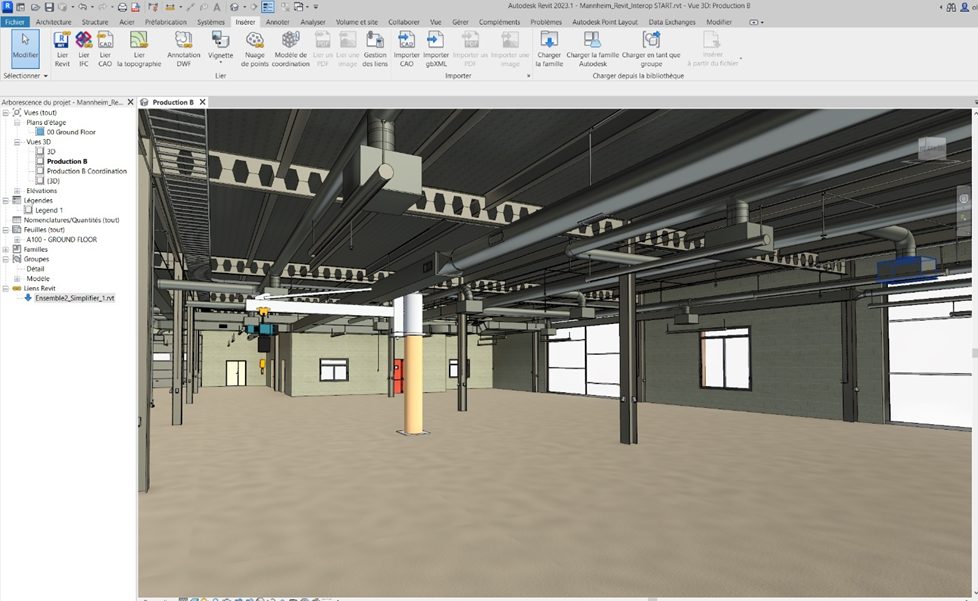Expand the Elévations tree node
The height and width of the screenshot is (601, 978).
tap(17, 191)
